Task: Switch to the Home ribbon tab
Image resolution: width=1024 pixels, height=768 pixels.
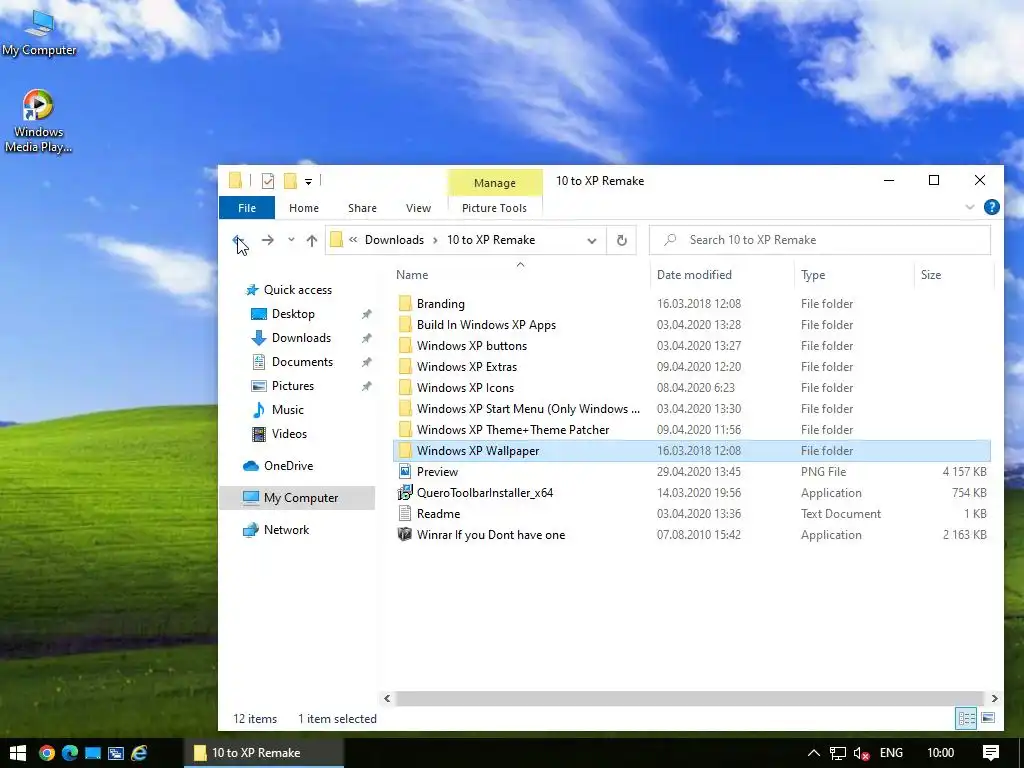Action: click(x=304, y=208)
